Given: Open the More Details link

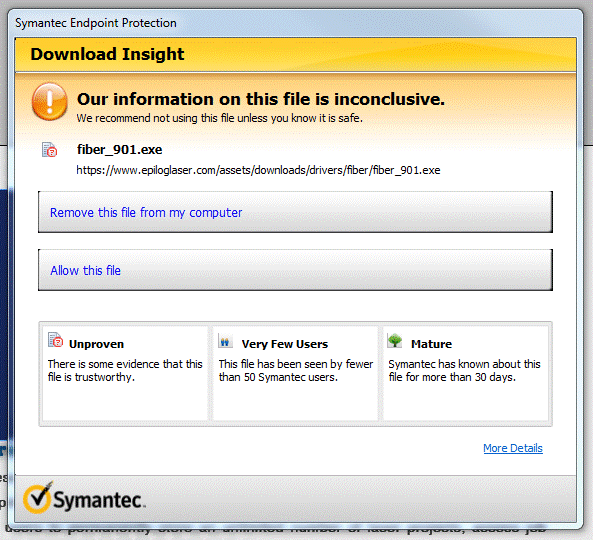Looking at the screenshot, I should pyautogui.click(x=513, y=448).
